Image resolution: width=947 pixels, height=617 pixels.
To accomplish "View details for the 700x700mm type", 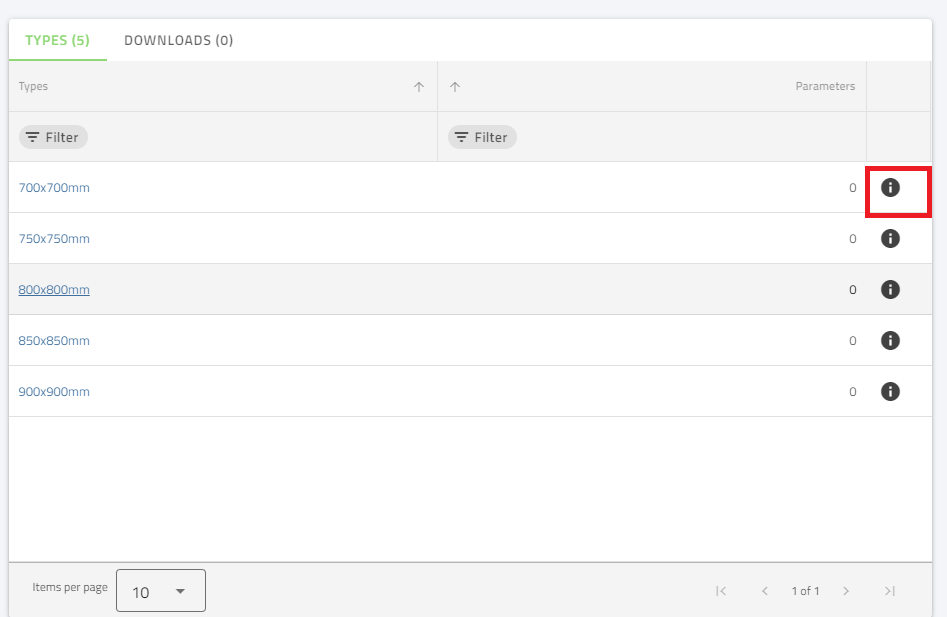I will coord(890,187).
